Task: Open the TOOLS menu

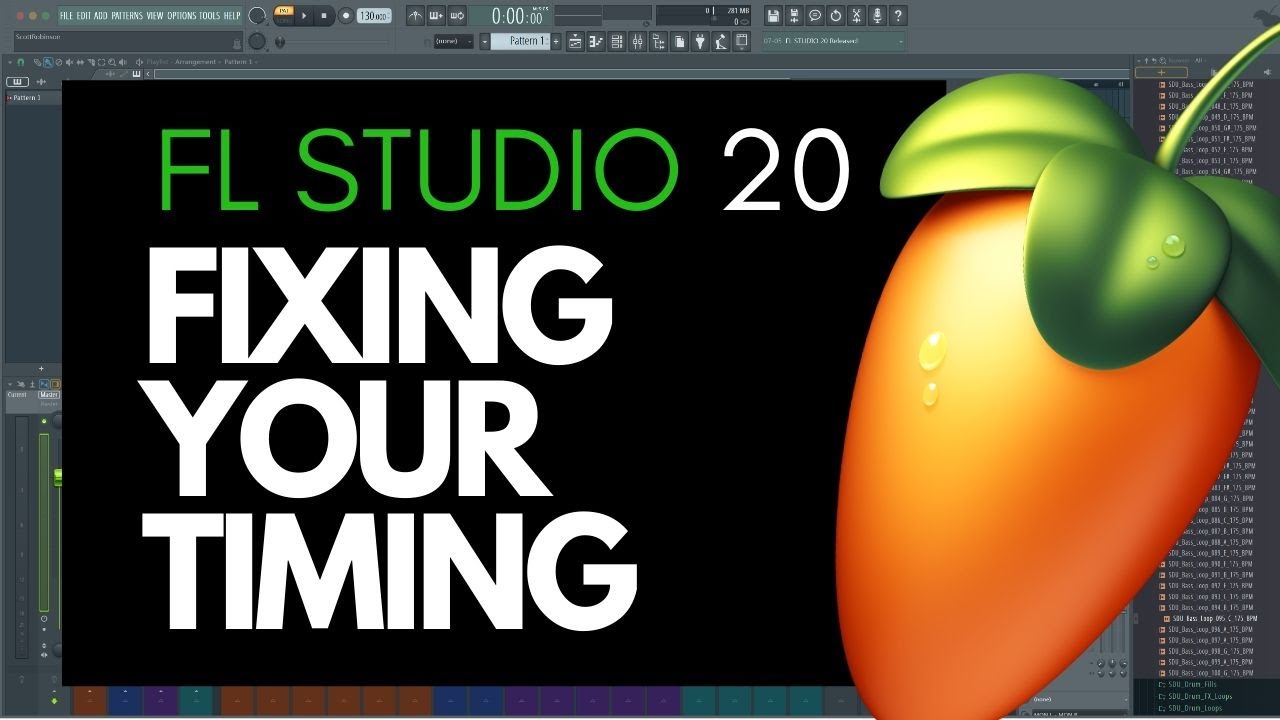Action: 209,16
